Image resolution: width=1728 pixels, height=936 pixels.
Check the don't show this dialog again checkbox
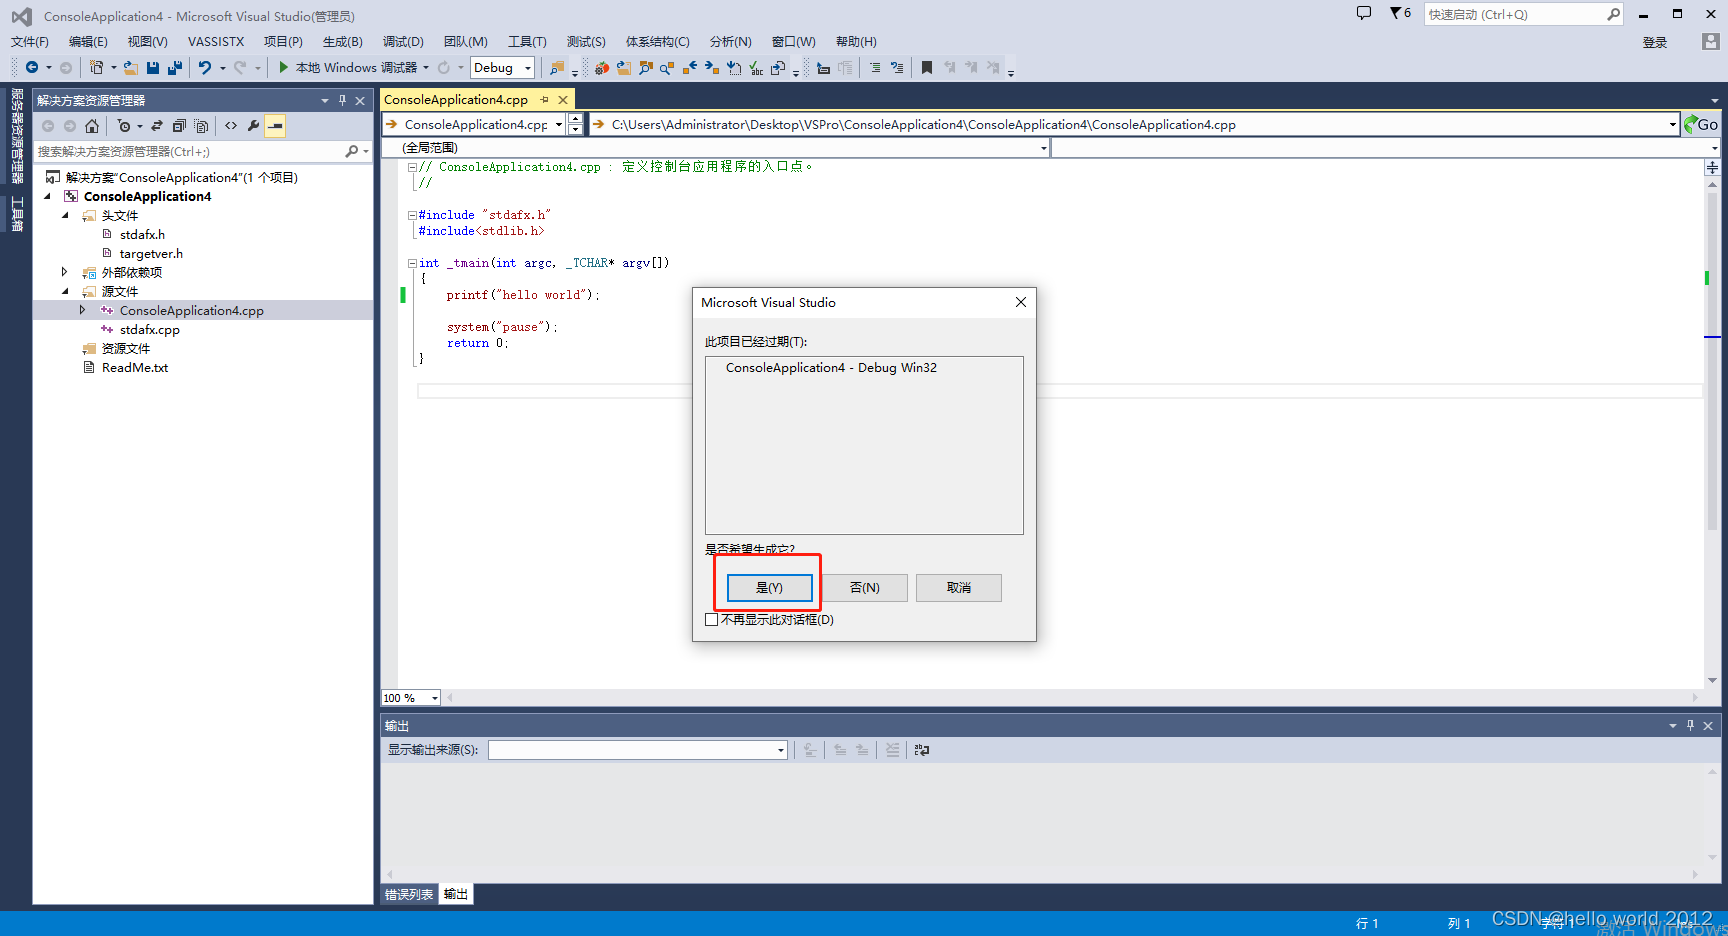coord(711,620)
